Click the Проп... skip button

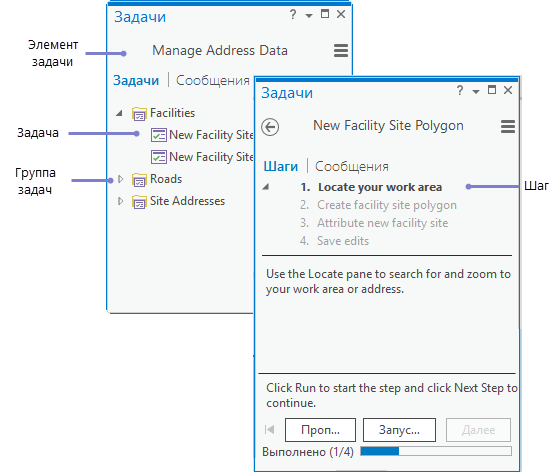[320, 430]
